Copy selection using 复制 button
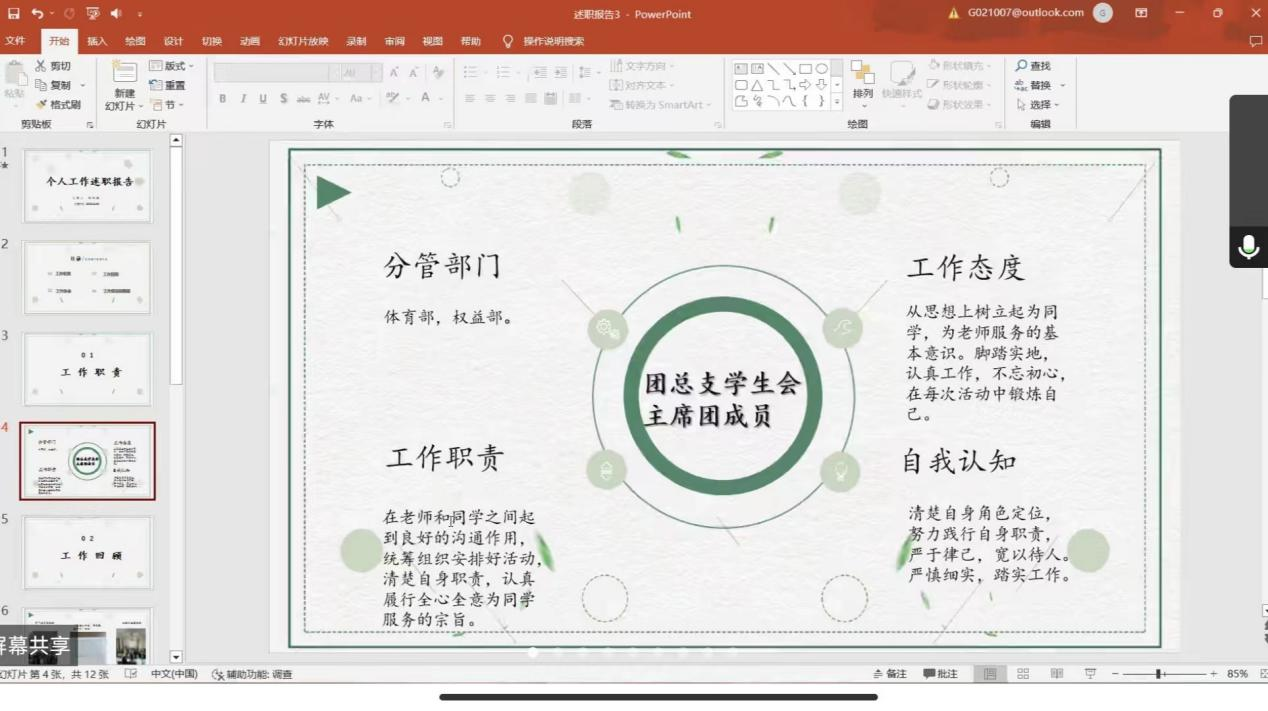 53,85
